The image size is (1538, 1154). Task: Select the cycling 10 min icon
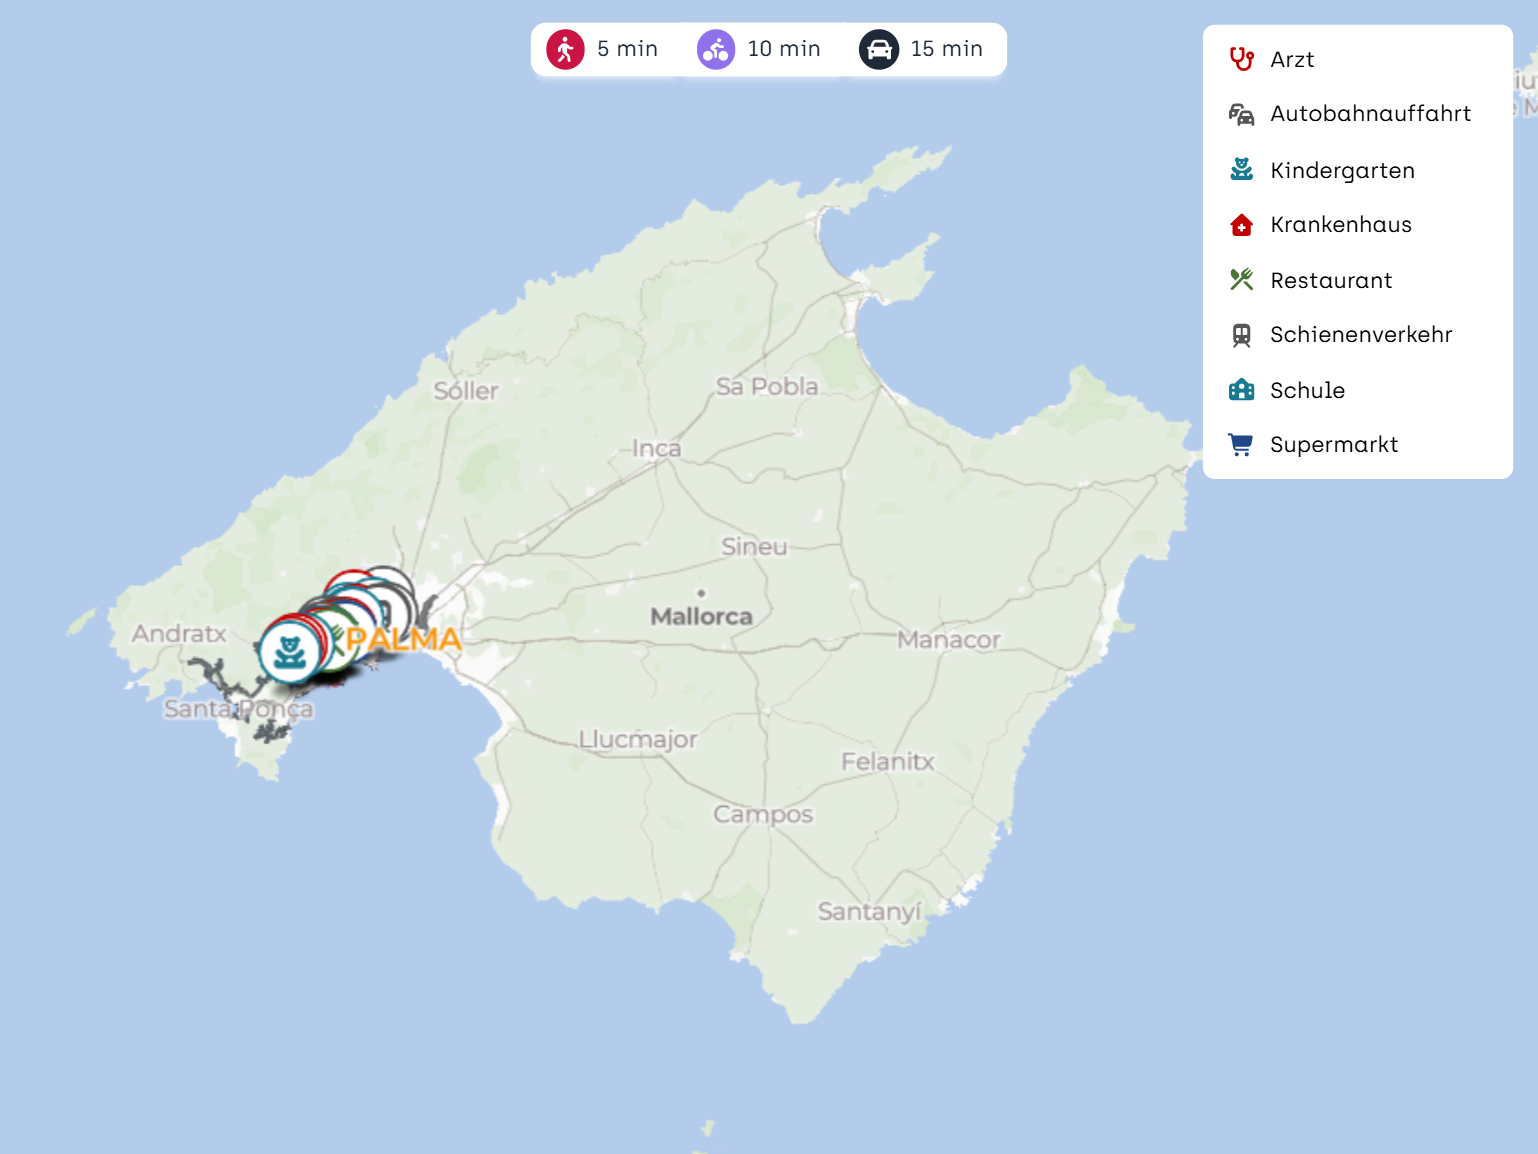(x=716, y=49)
